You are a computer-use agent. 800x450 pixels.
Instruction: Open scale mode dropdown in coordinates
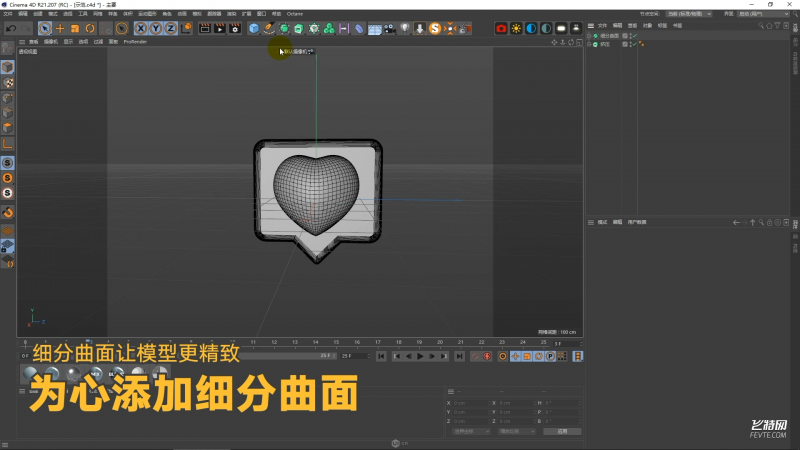point(517,431)
